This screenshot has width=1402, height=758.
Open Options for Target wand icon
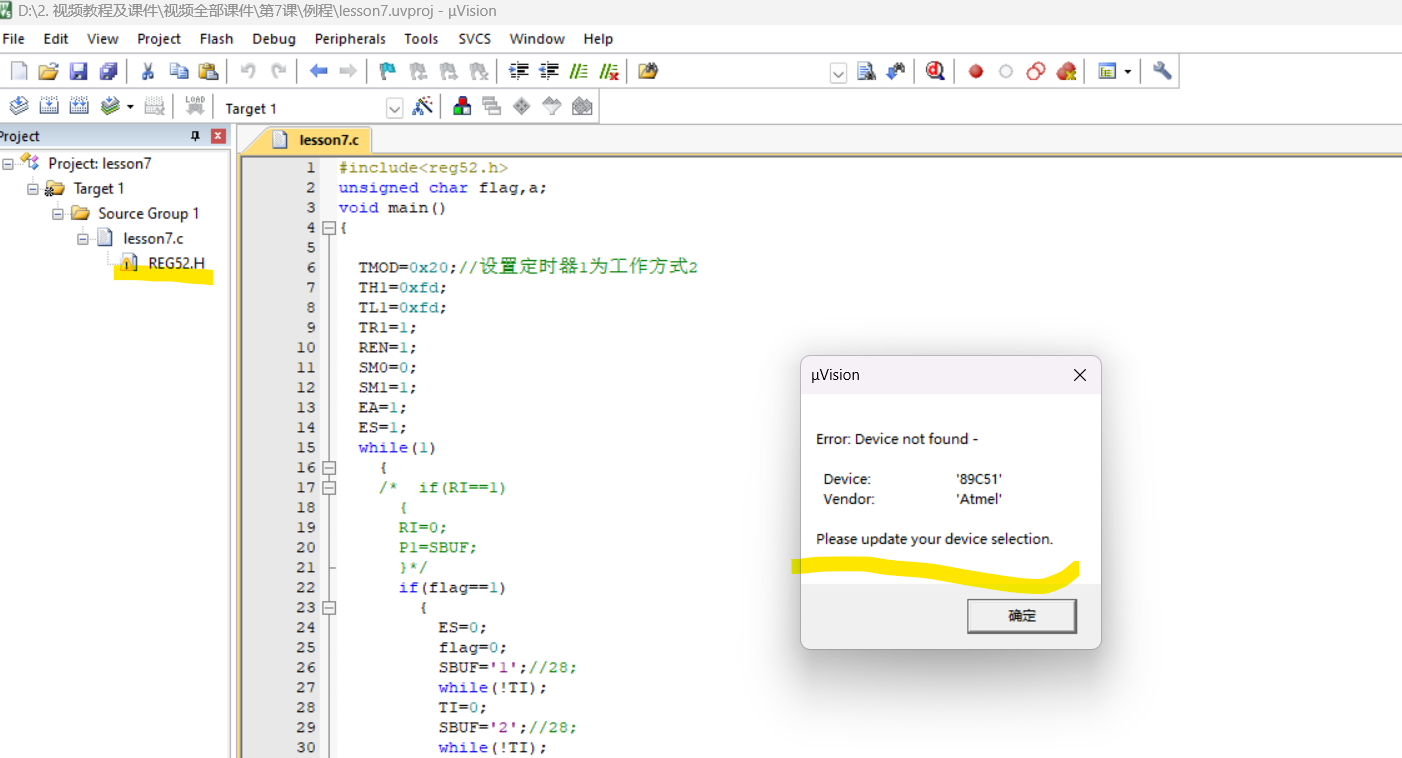(x=423, y=106)
